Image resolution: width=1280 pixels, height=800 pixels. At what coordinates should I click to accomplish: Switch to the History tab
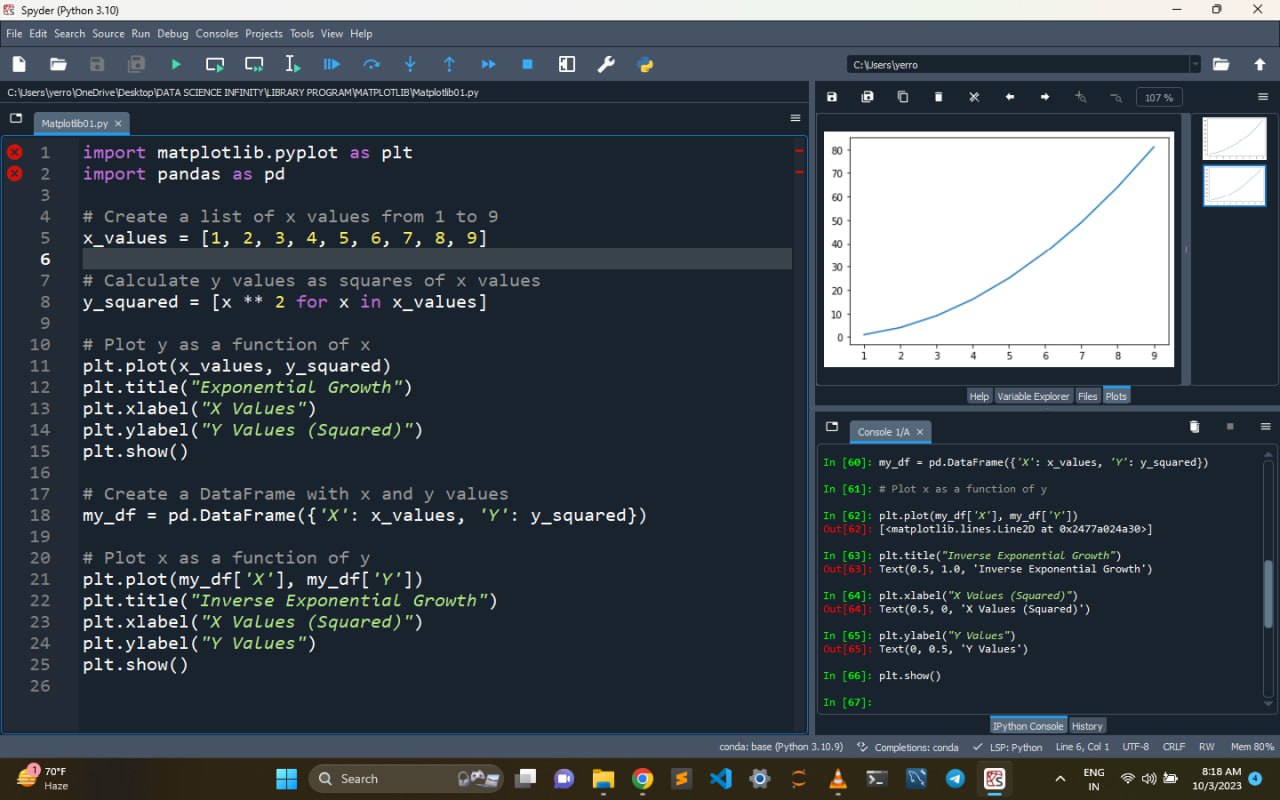click(1087, 726)
